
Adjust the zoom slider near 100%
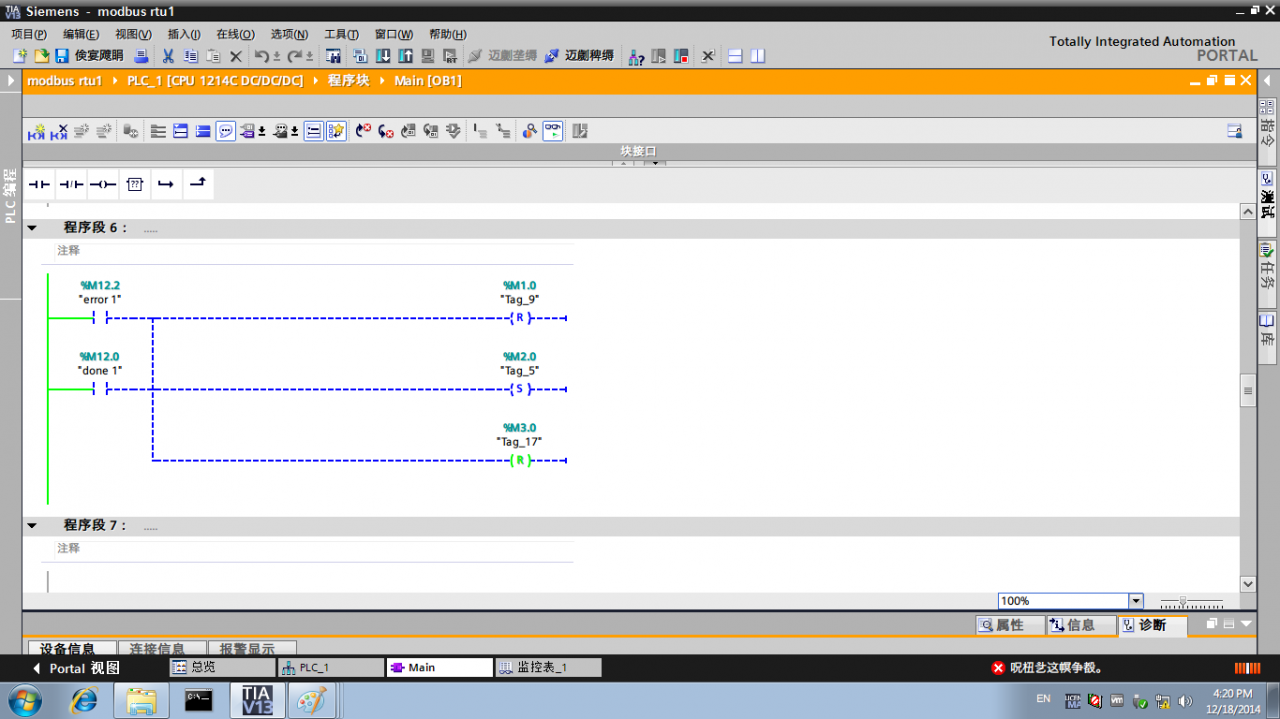pos(1183,601)
